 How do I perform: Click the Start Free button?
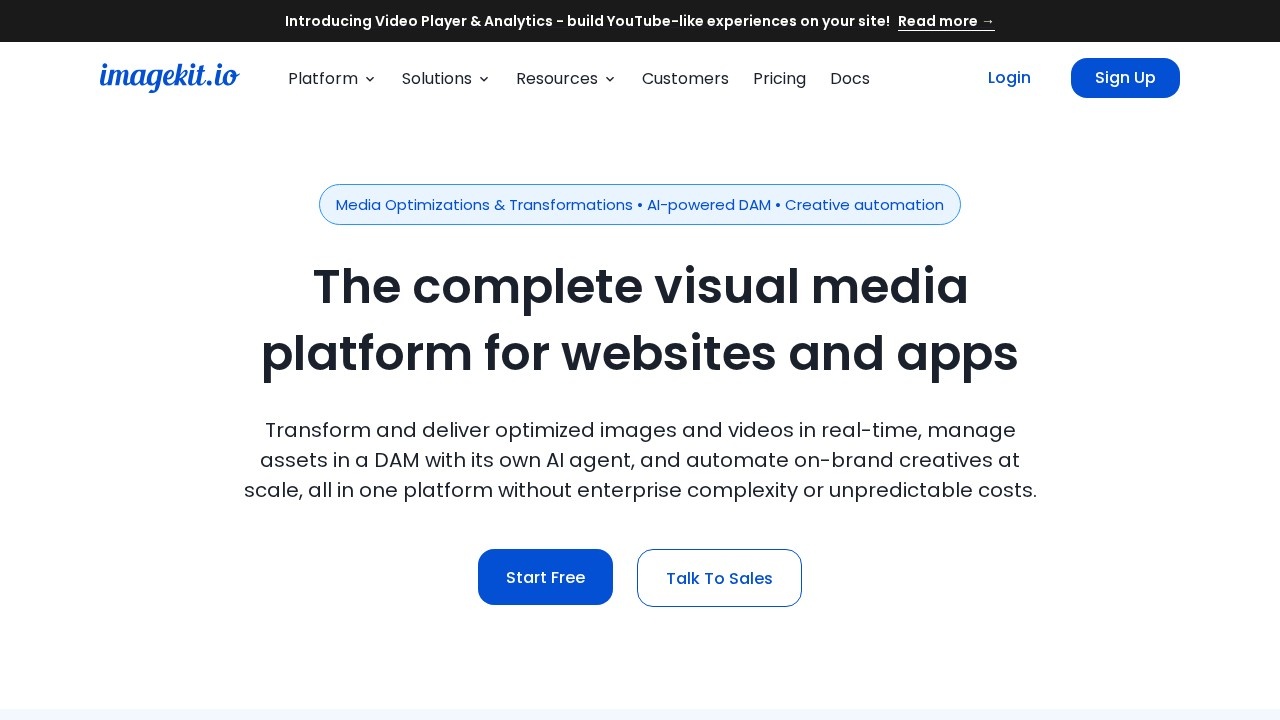tap(545, 577)
